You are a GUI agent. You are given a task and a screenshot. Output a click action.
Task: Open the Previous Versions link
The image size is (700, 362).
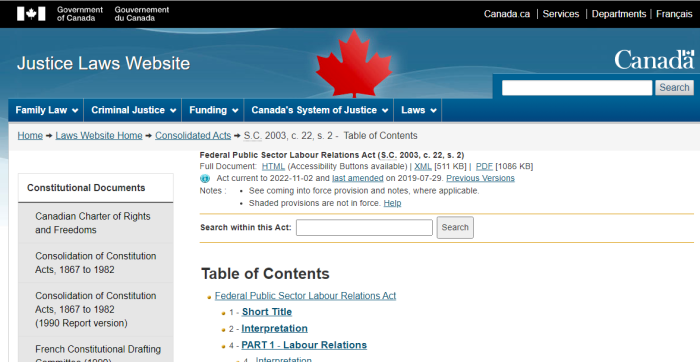pyautogui.click(x=480, y=178)
